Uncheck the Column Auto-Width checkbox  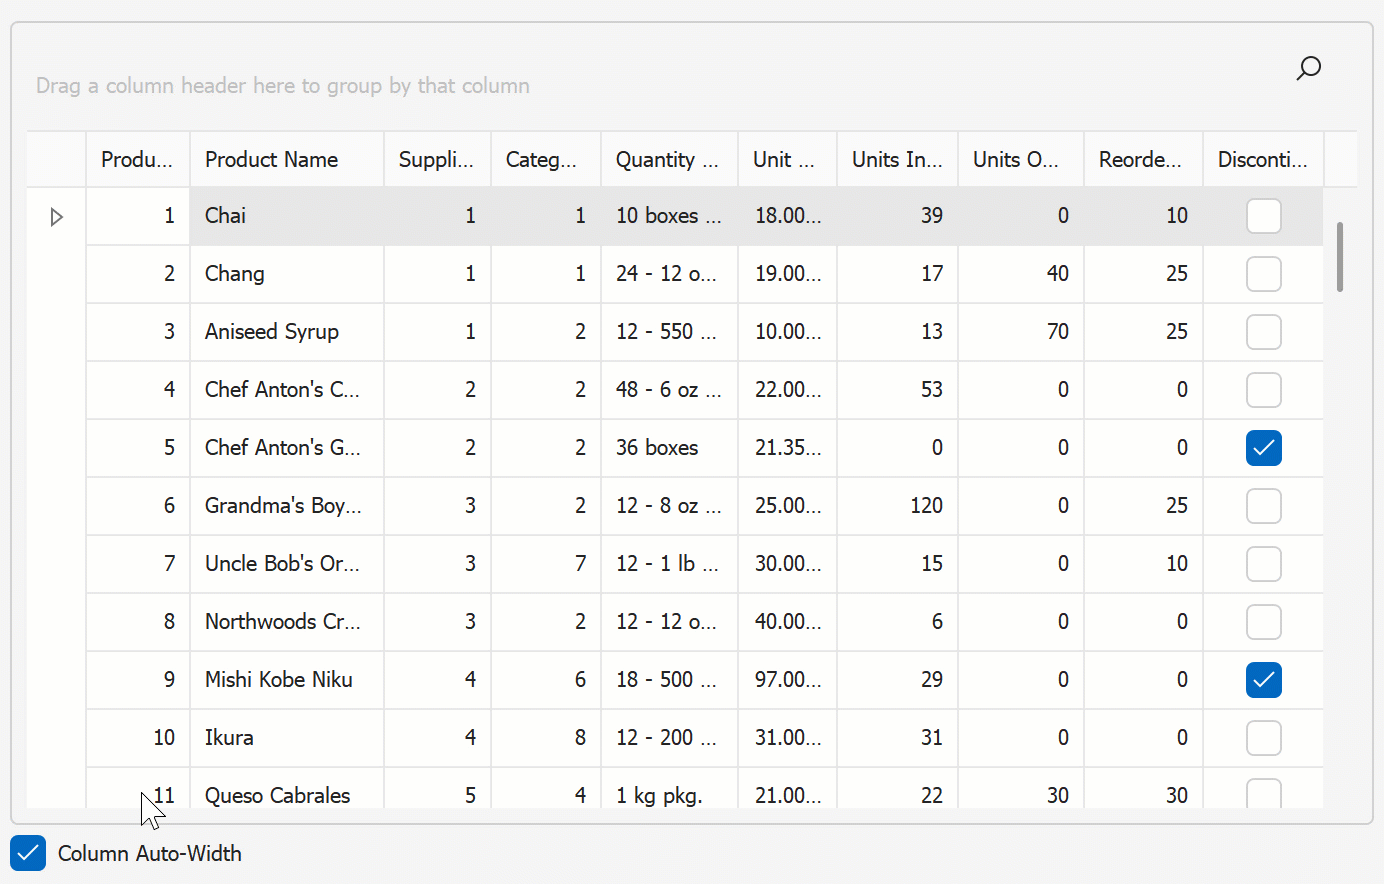tap(28, 854)
